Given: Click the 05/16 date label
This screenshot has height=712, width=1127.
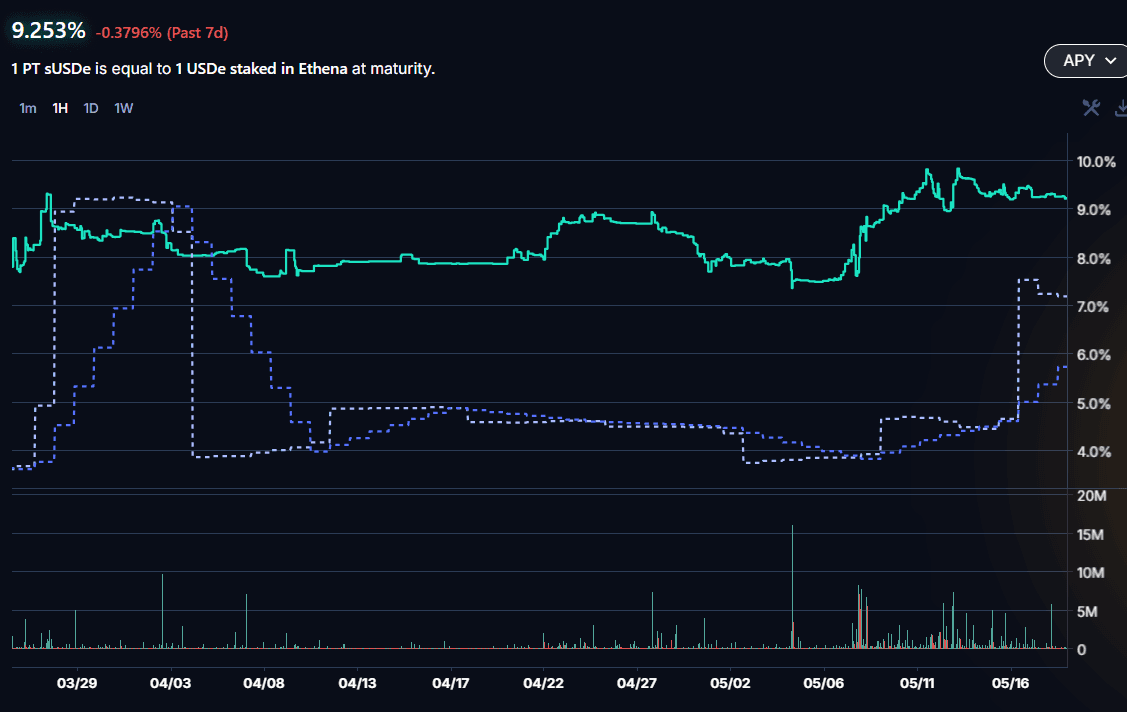Looking at the screenshot, I should point(1011,683).
